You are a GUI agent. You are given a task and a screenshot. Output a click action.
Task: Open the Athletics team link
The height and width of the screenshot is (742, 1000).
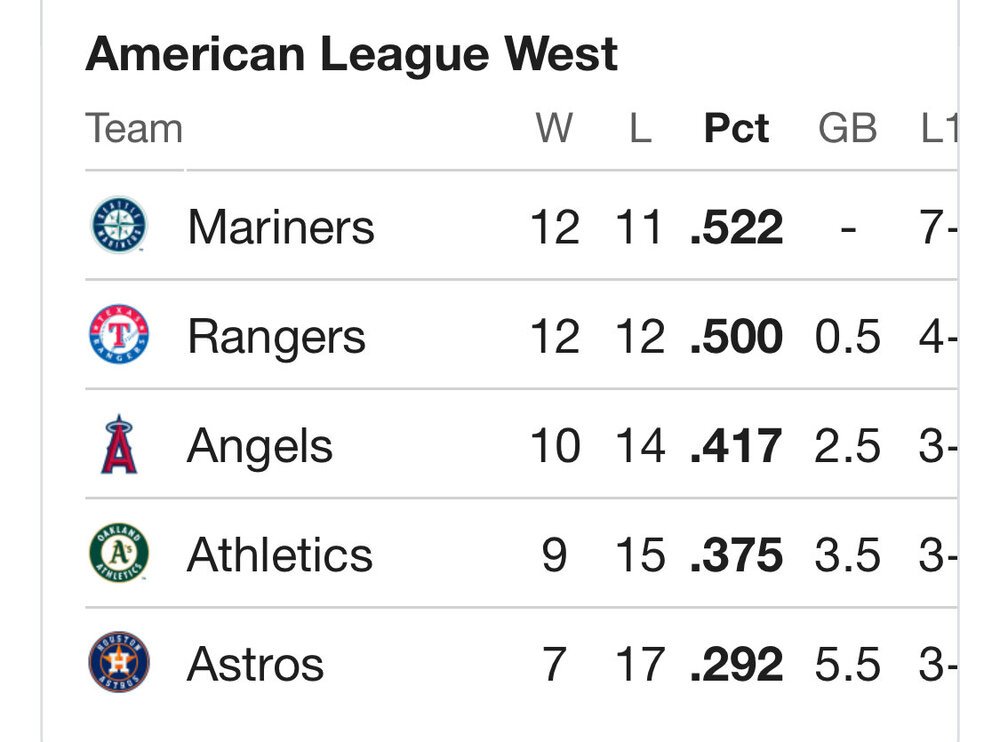(x=279, y=554)
